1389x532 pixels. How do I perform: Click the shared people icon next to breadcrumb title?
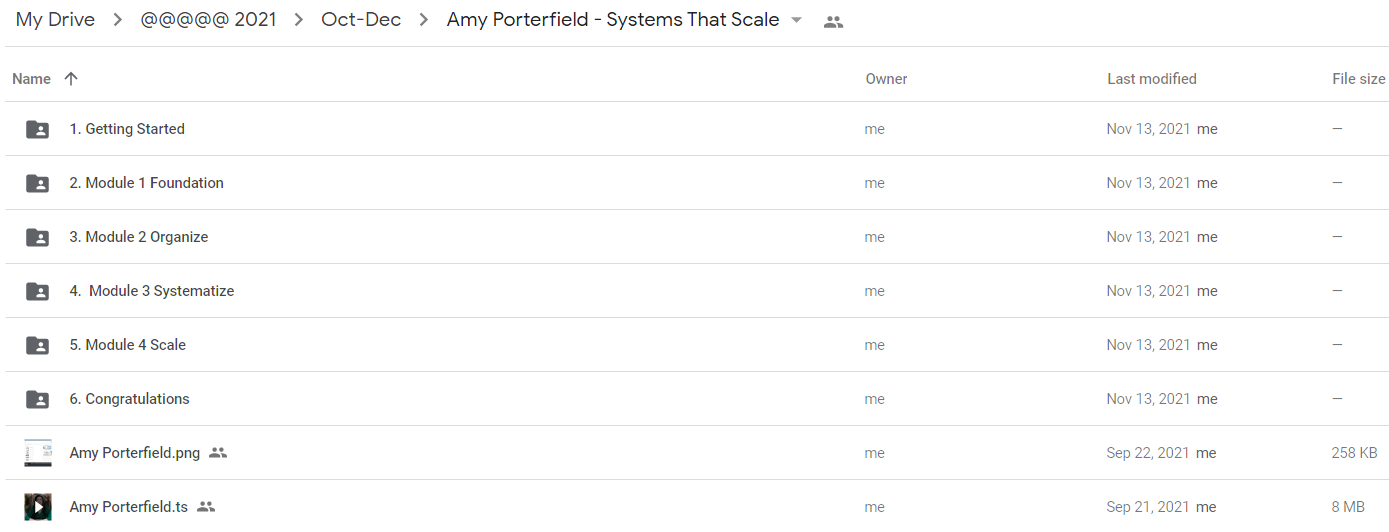tap(833, 21)
